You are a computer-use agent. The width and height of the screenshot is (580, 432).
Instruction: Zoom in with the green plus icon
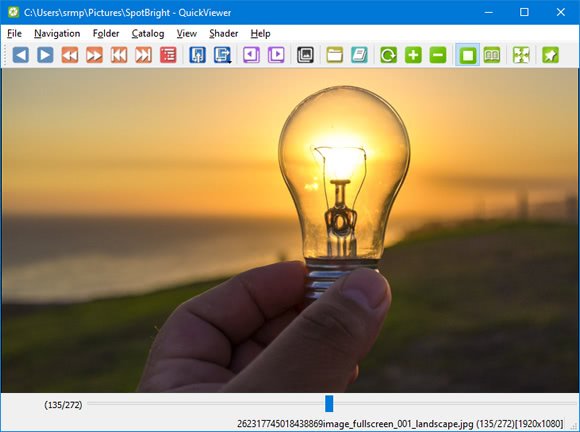pos(413,55)
